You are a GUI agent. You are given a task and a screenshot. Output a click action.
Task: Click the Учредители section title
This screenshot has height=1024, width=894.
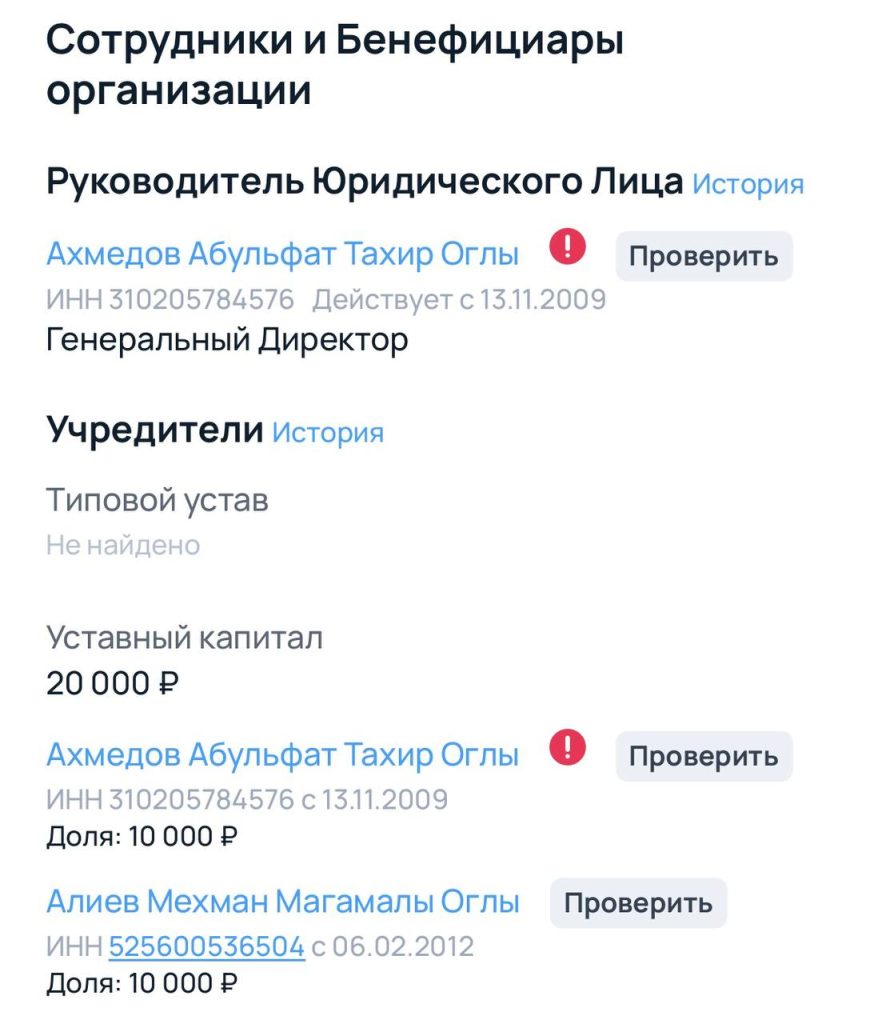pyautogui.click(x=154, y=431)
